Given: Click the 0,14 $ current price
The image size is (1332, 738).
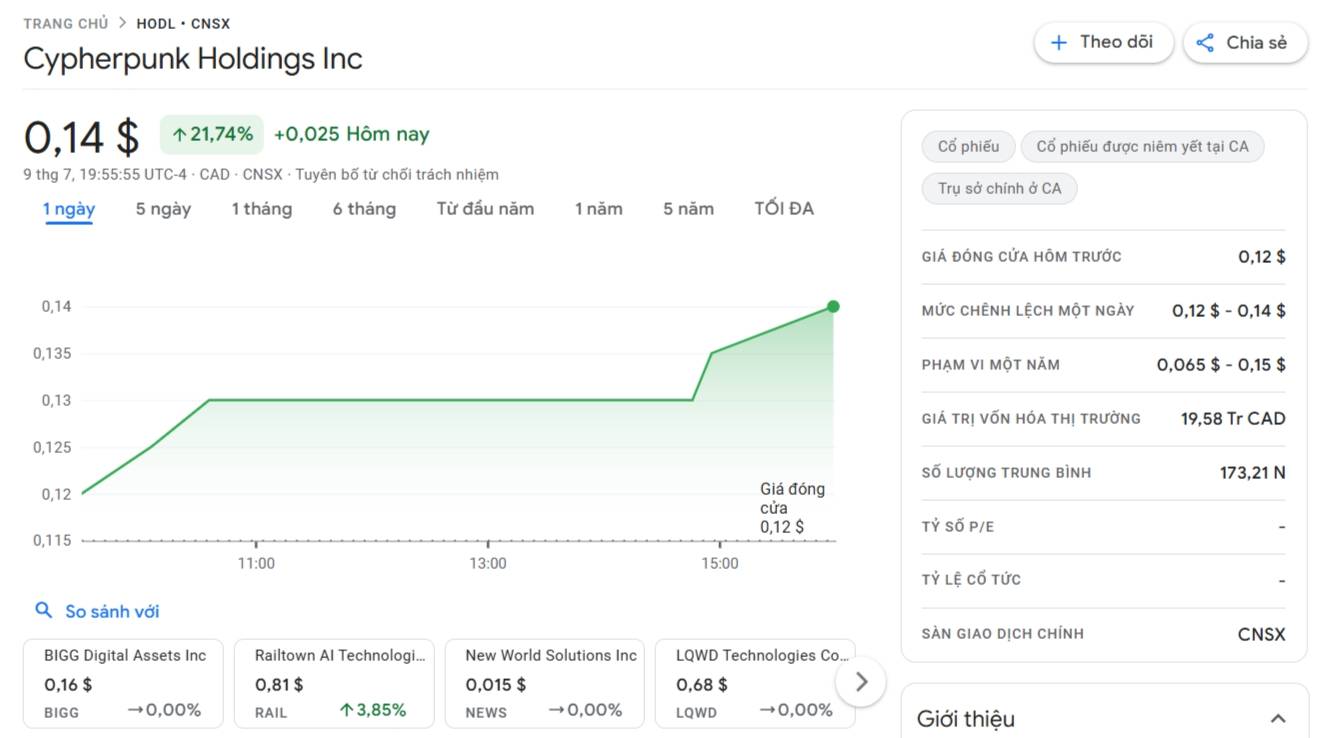Looking at the screenshot, I should tap(82, 136).
